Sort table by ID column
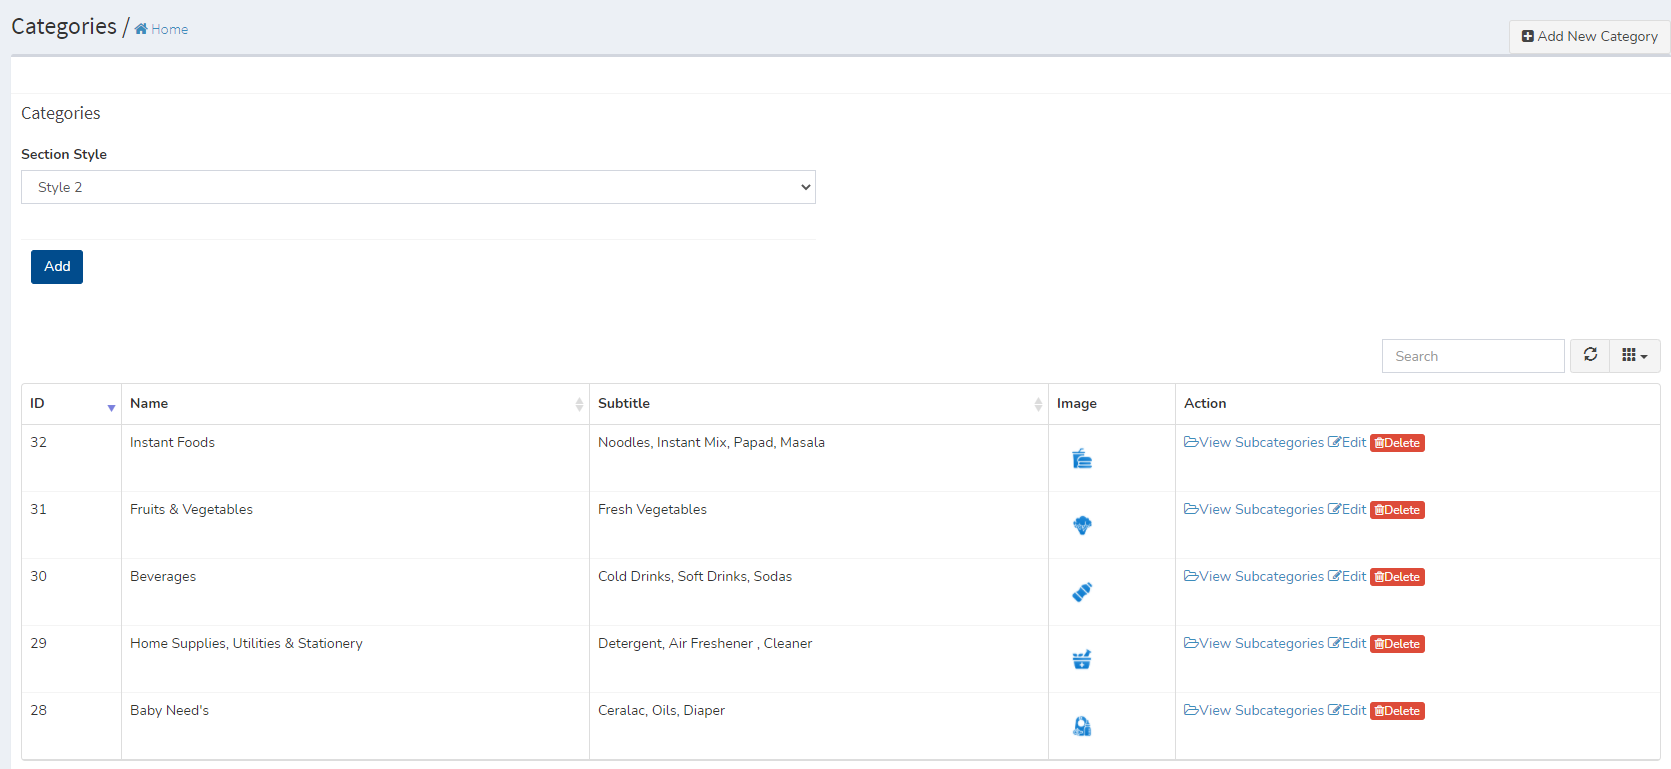 [72, 404]
